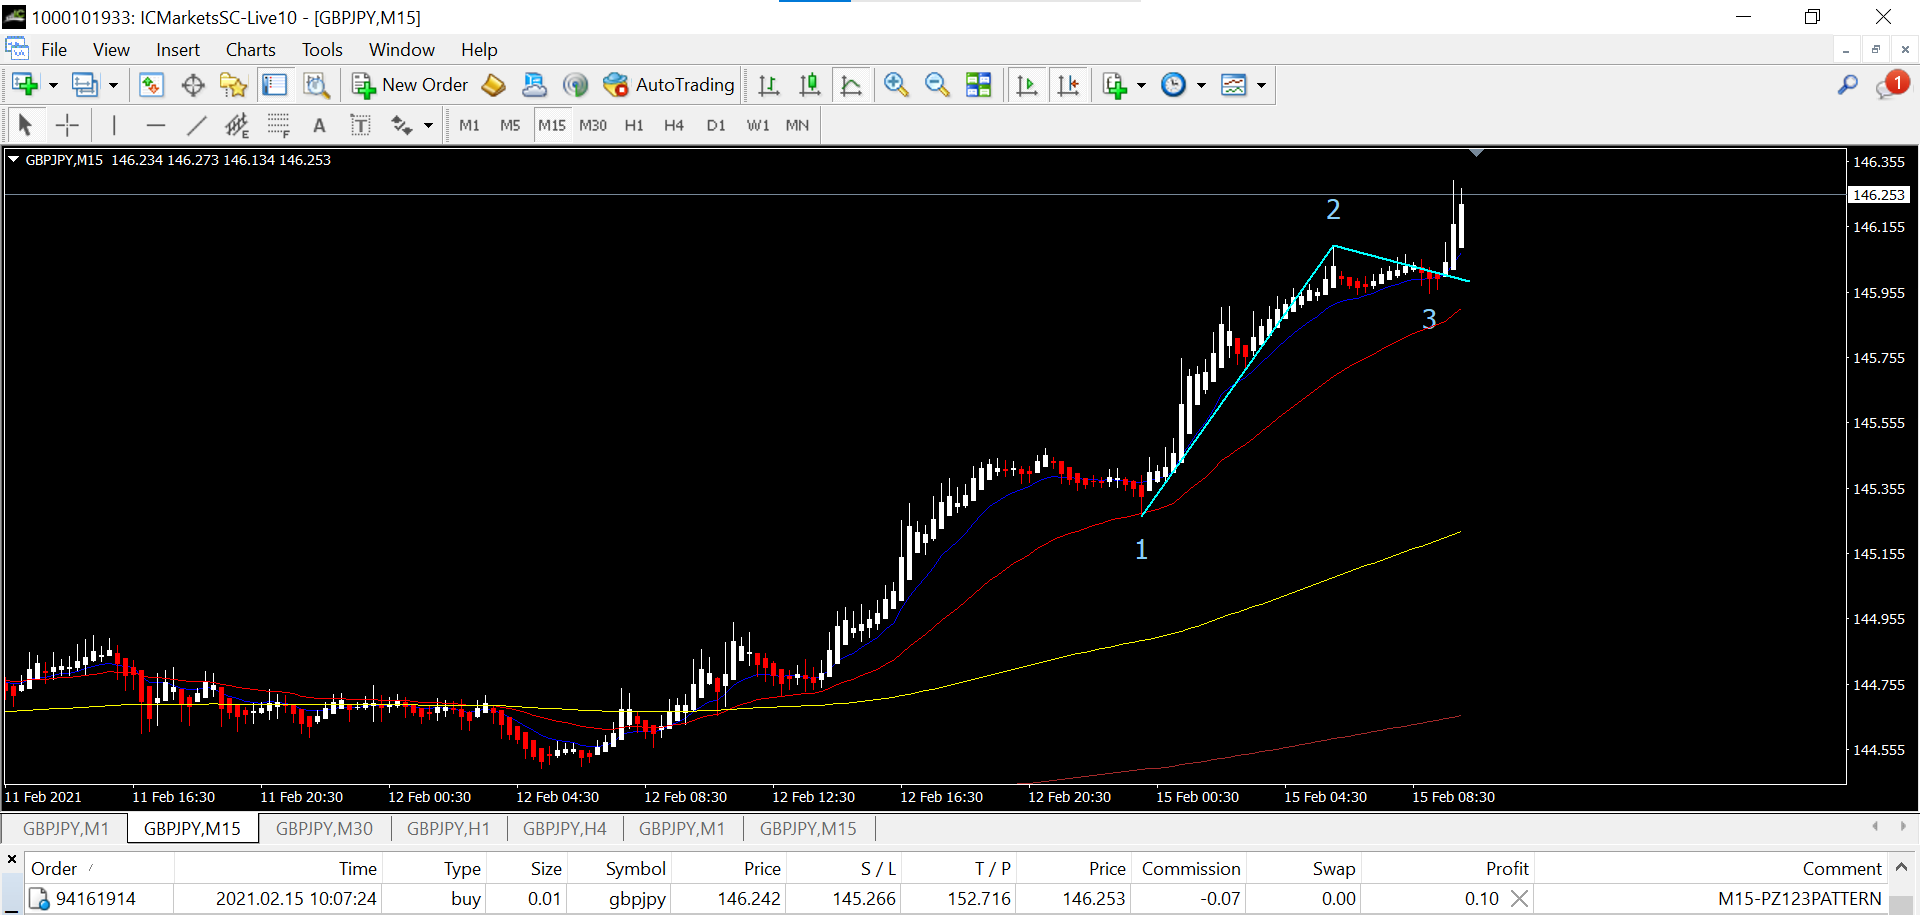Image resolution: width=1920 pixels, height=915 pixels.
Task: Click the New Order button
Action: (x=410, y=85)
